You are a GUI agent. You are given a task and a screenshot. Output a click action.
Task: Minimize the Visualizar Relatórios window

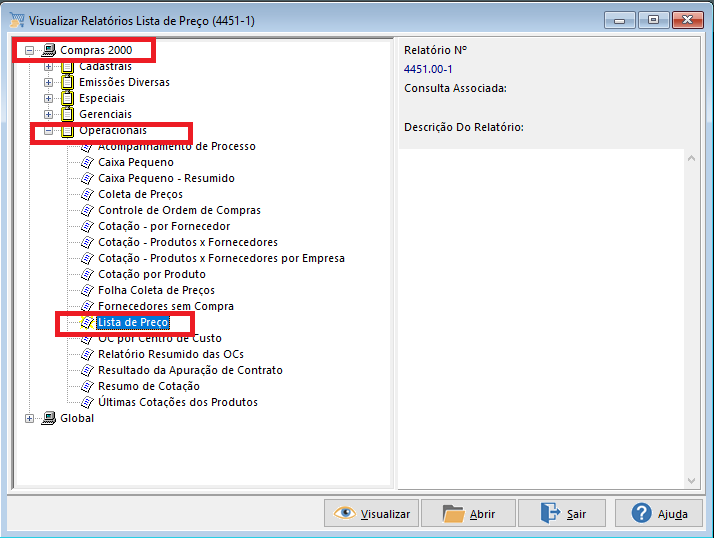click(619, 20)
